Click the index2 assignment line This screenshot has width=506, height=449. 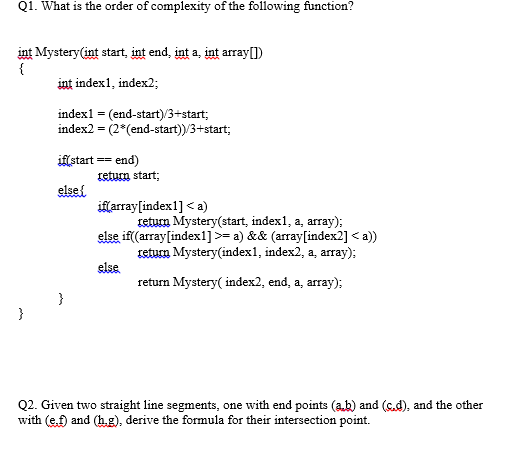pyautogui.click(x=144, y=129)
